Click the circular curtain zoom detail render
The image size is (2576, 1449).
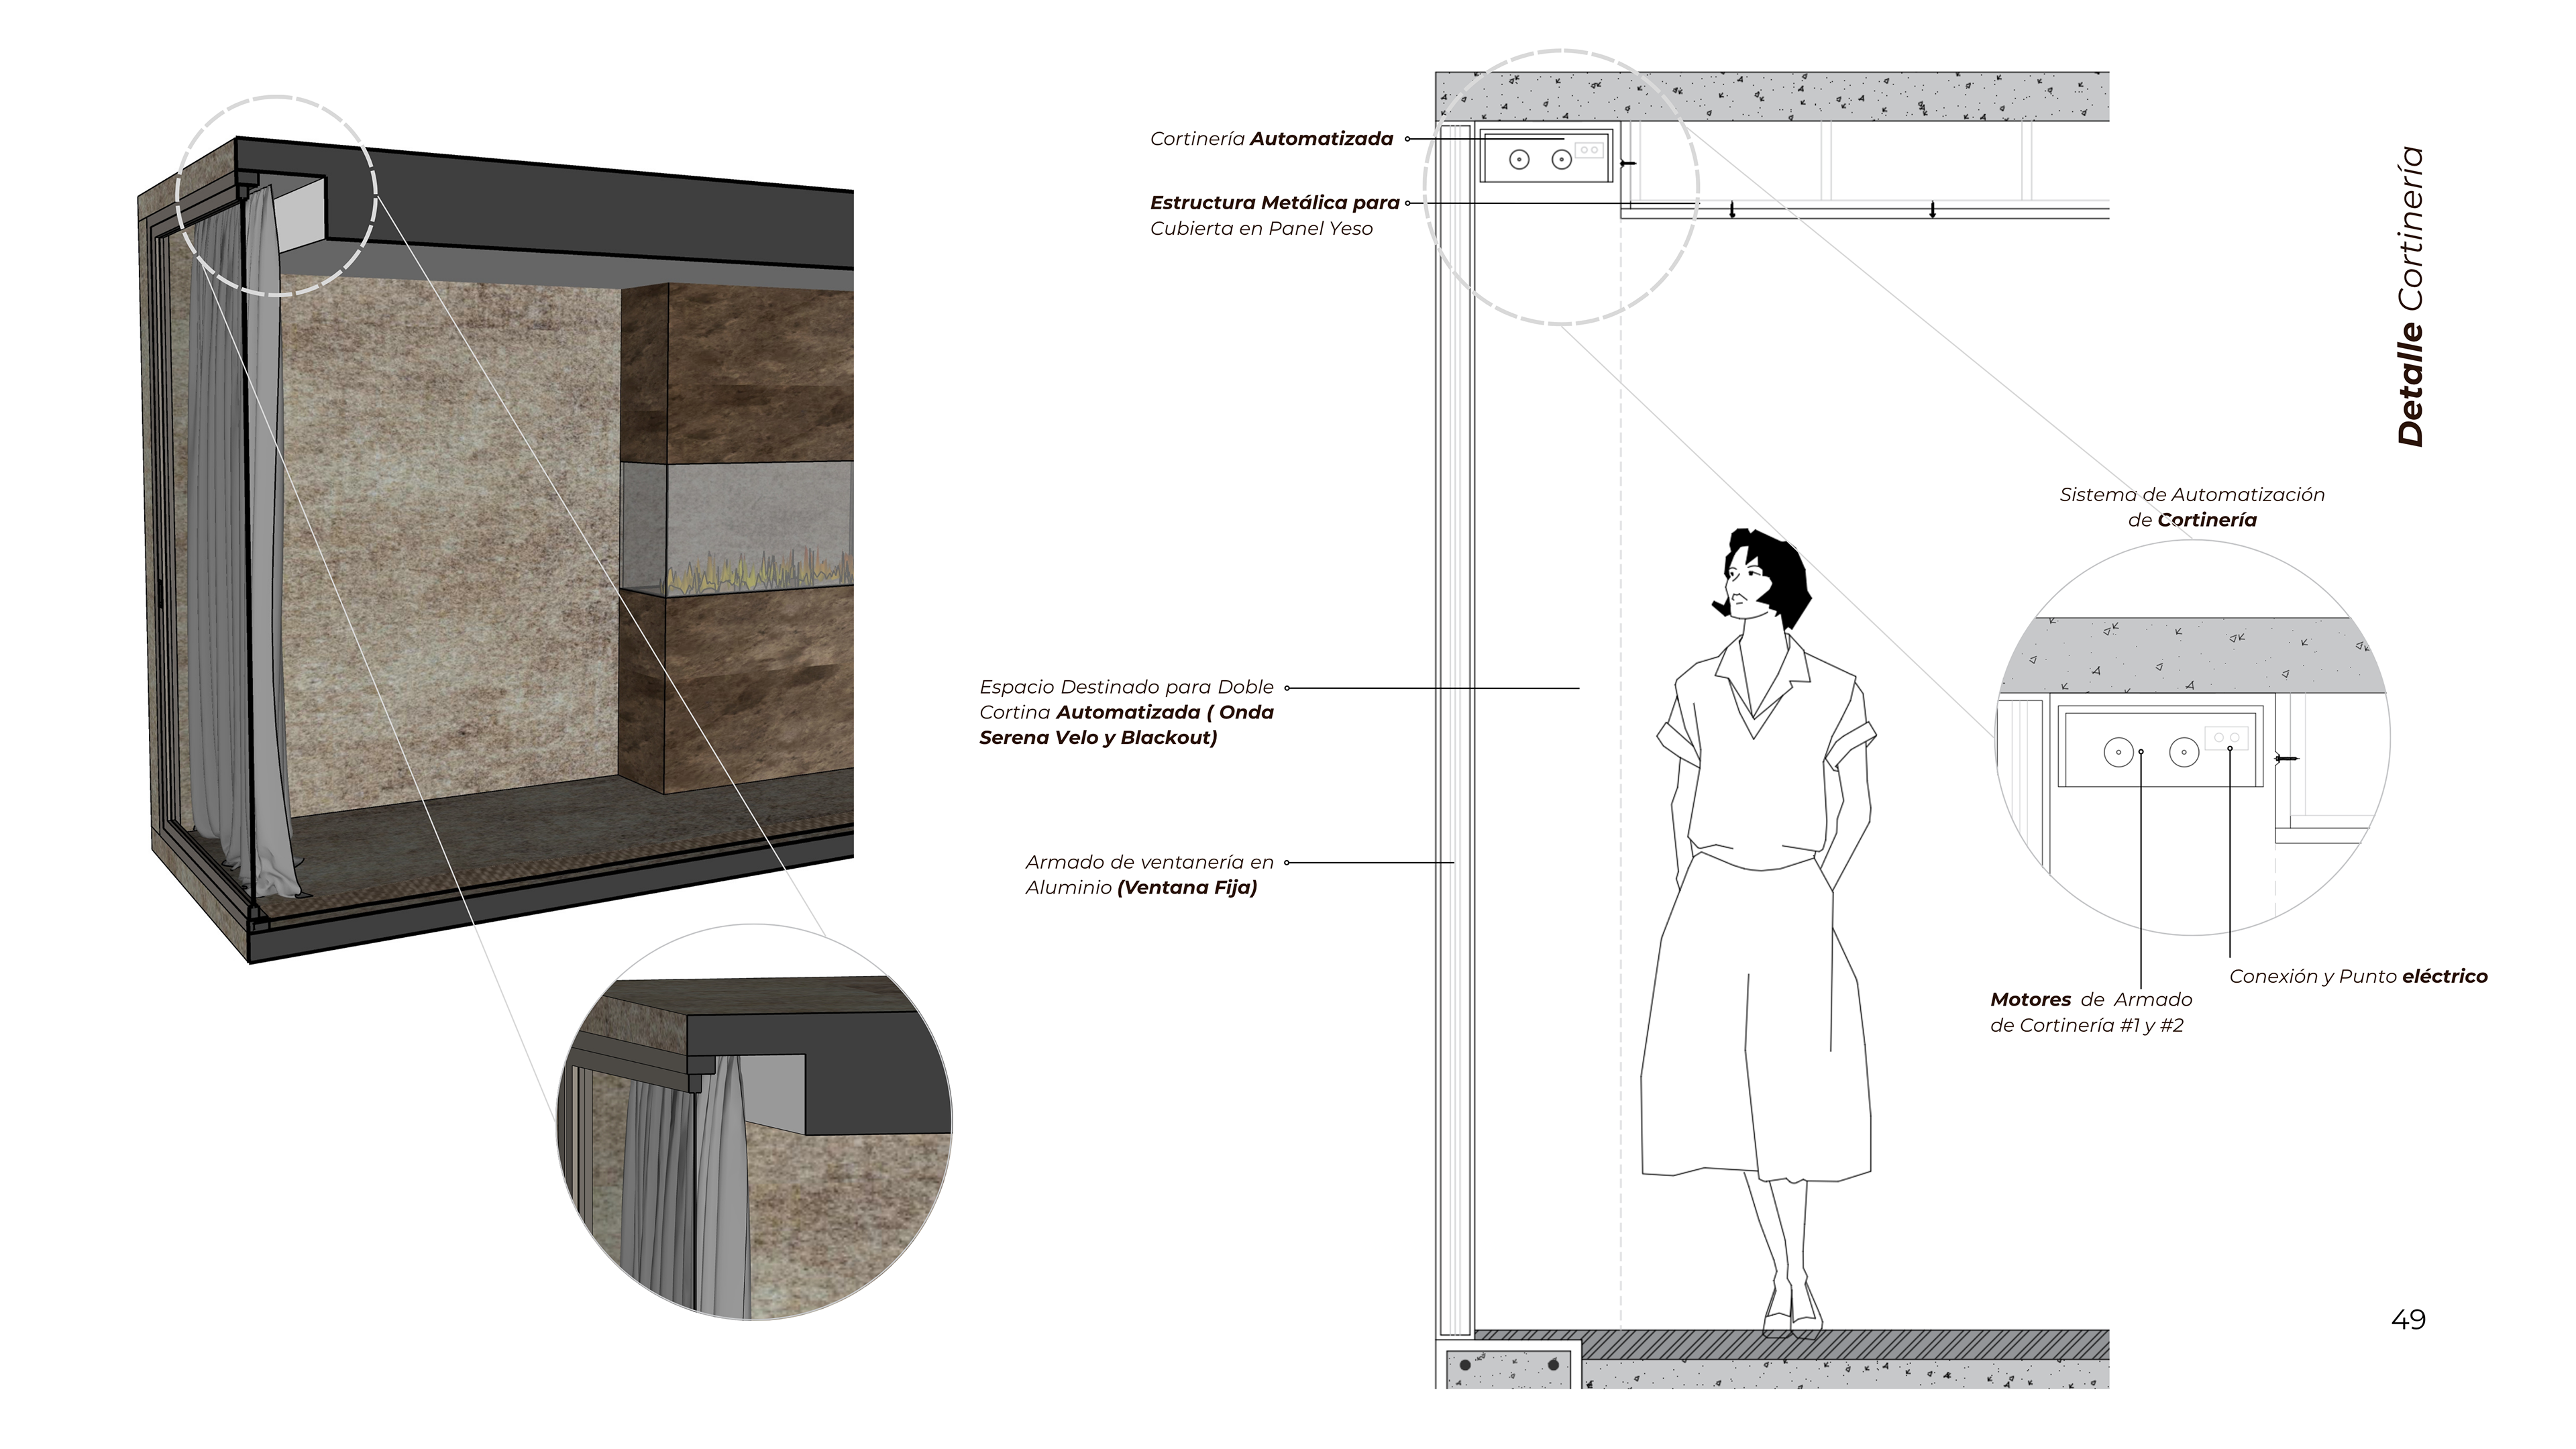click(754, 1122)
